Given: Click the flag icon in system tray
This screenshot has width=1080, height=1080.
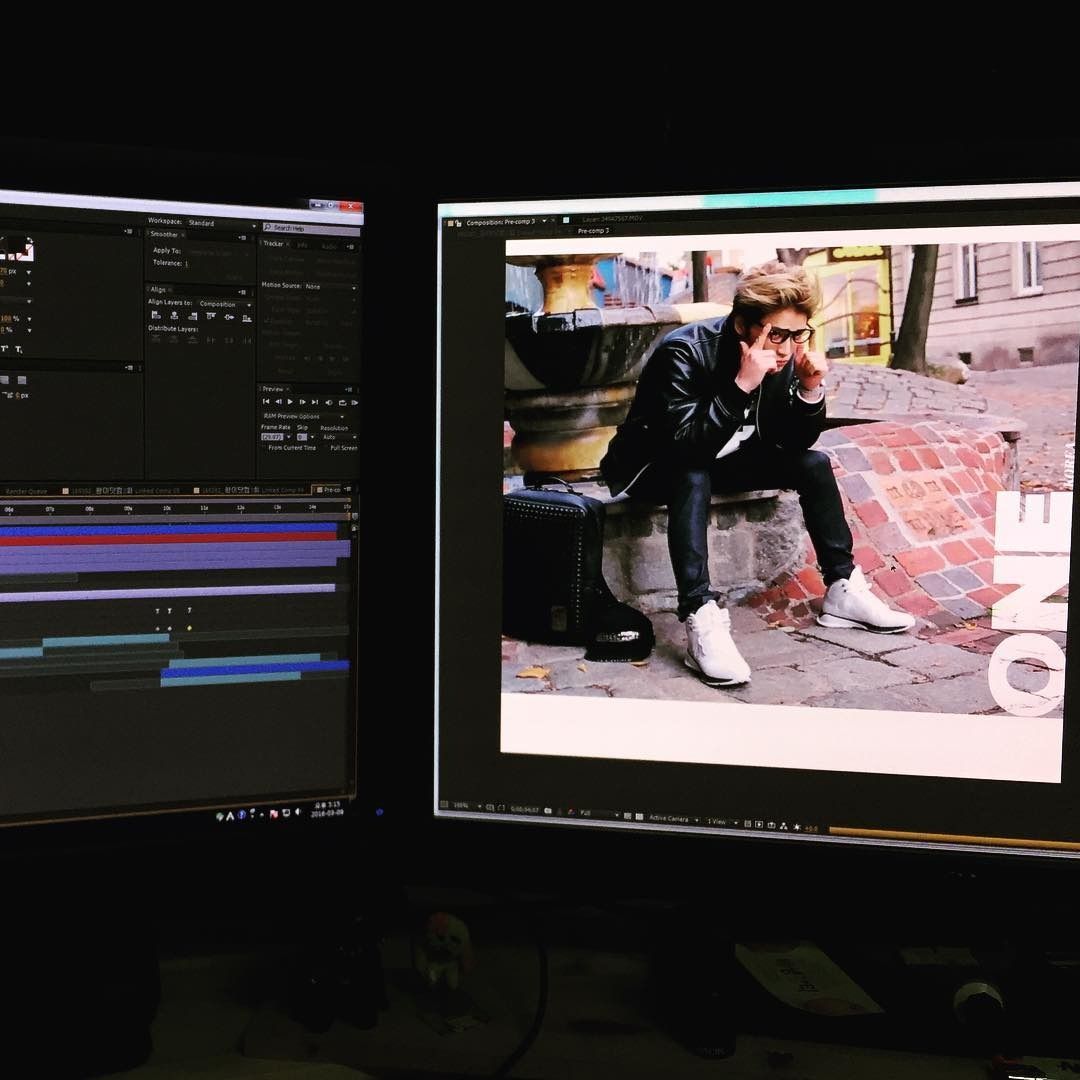Looking at the screenshot, I should tap(273, 813).
